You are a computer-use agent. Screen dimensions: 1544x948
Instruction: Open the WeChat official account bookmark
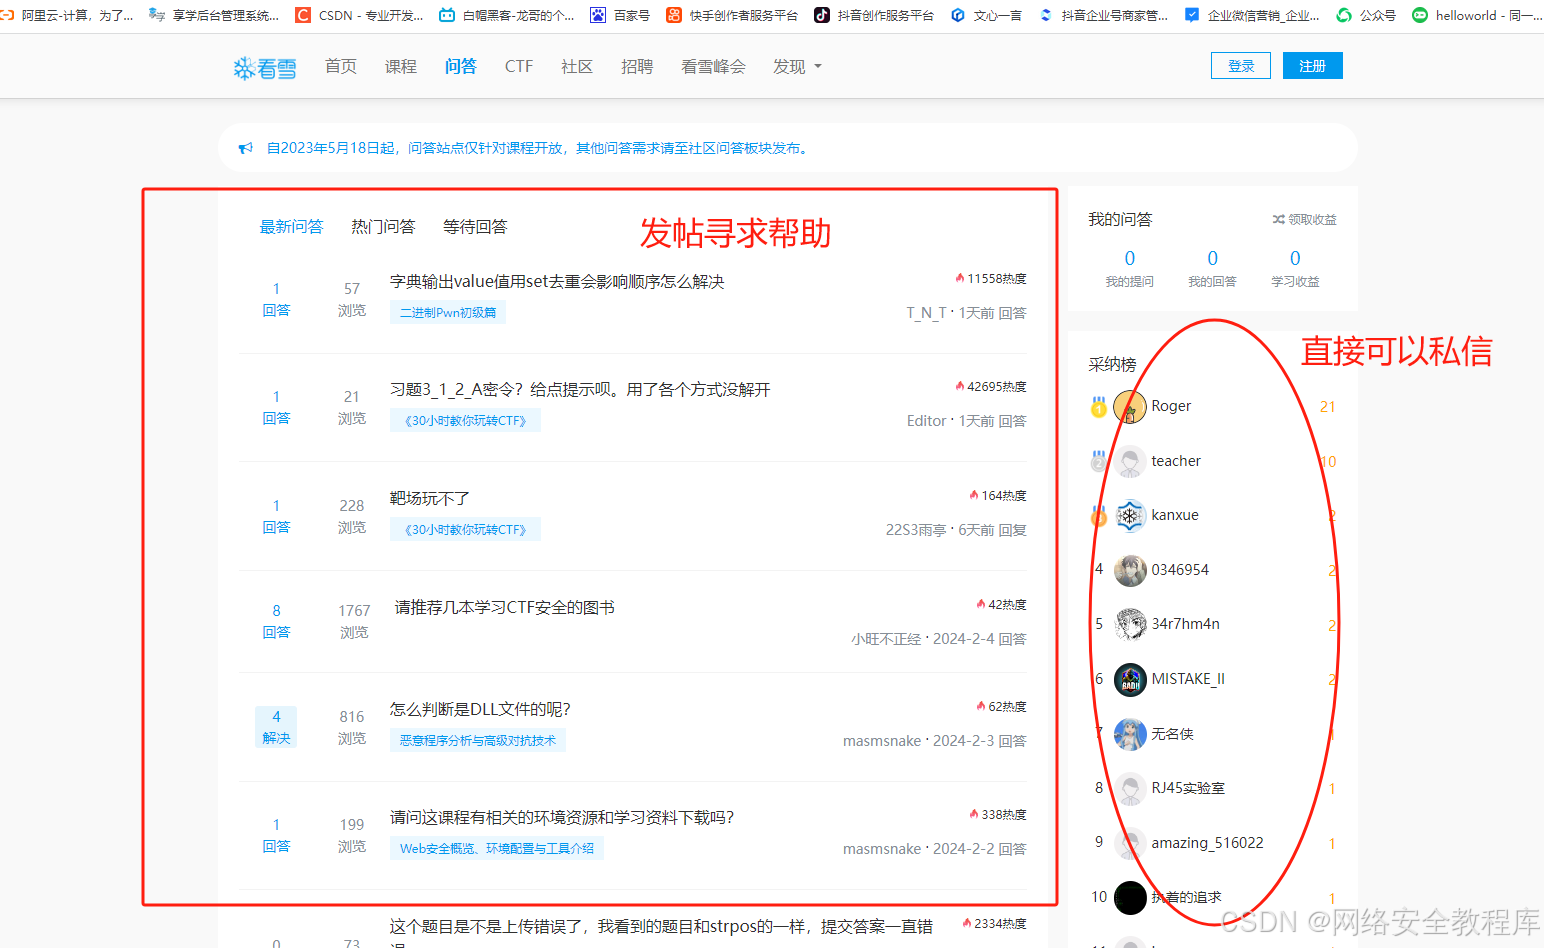pos(1366,15)
